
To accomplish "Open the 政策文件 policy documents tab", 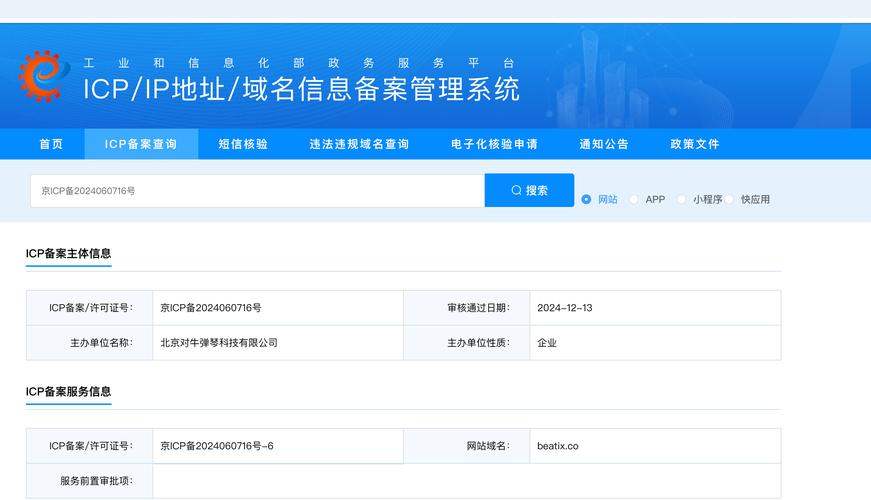I will [695, 144].
